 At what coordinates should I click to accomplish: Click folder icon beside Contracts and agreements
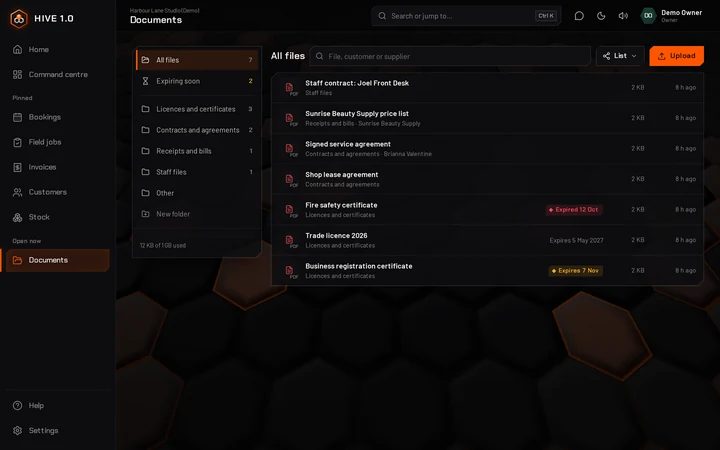pos(145,130)
